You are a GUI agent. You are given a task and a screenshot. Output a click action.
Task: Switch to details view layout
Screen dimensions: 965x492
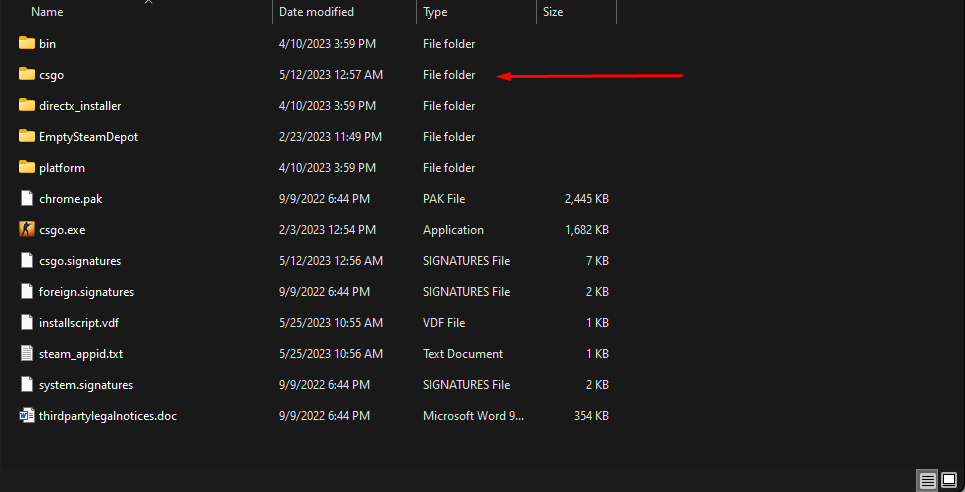[928, 481]
